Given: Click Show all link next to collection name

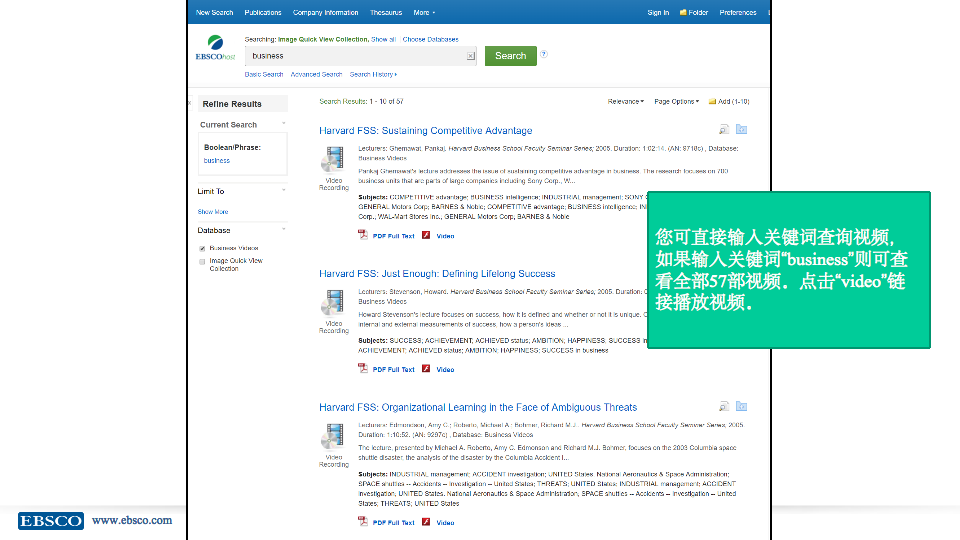Looking at the screenshot, I should click(x=383, y=39).
